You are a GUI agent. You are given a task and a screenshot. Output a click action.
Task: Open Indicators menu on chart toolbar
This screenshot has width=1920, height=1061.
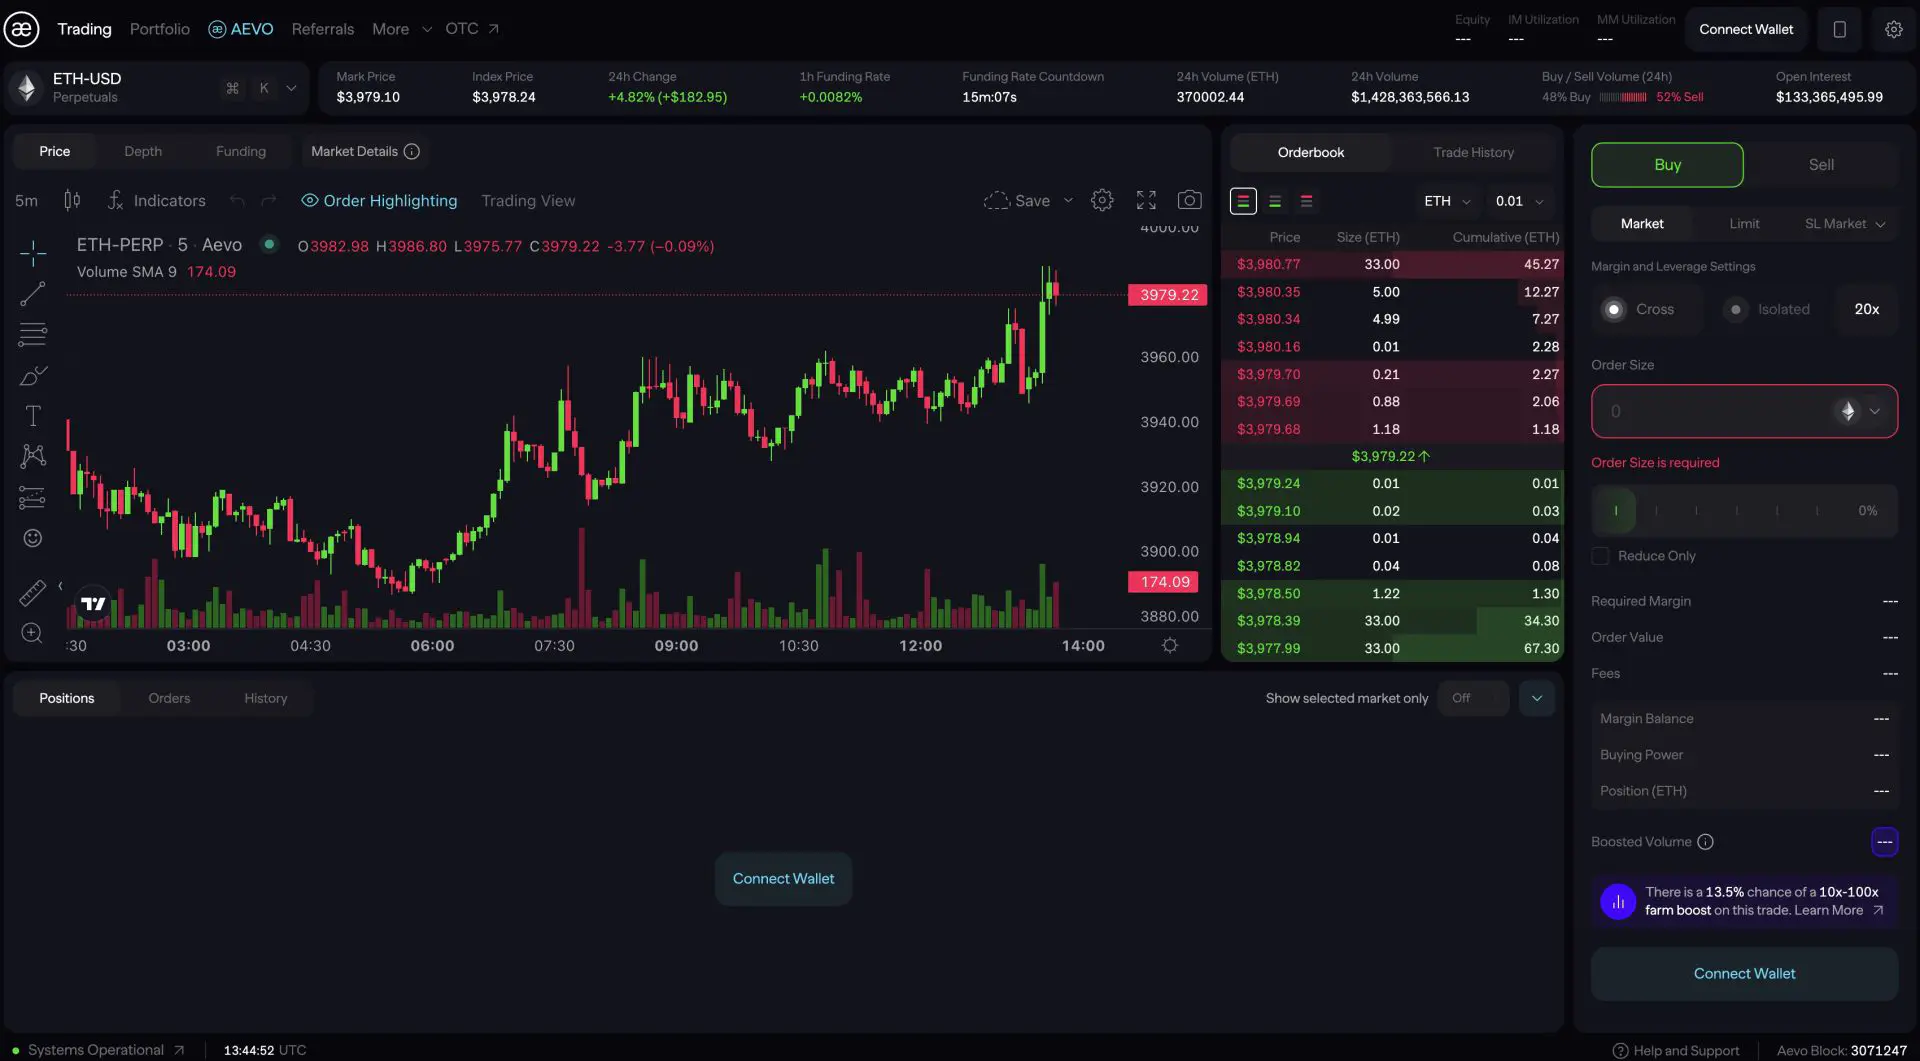click(x=156, y=201)
